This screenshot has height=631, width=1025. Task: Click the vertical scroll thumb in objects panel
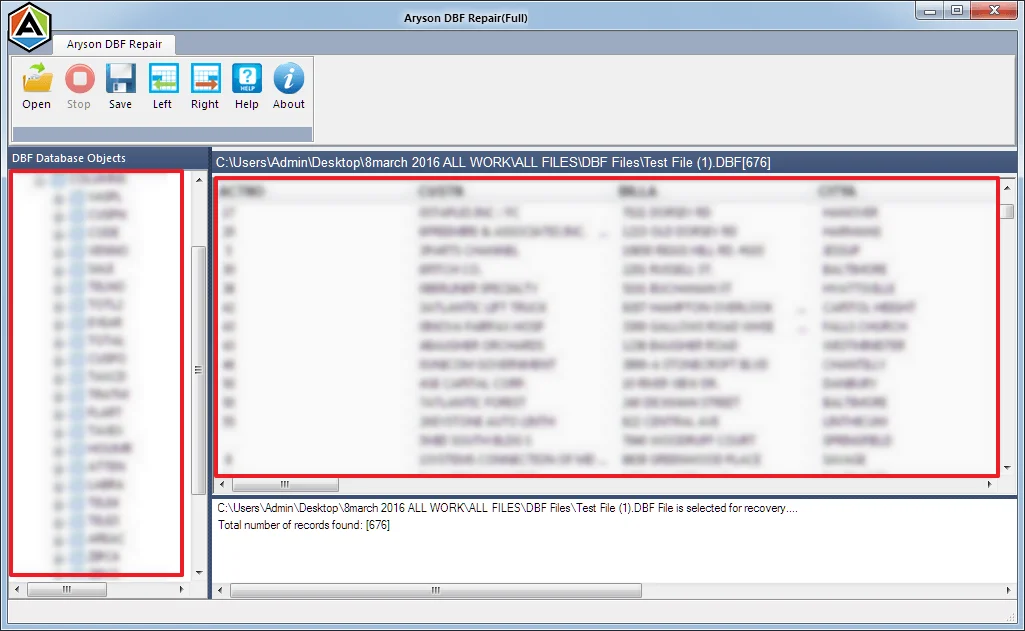(199, 370)
